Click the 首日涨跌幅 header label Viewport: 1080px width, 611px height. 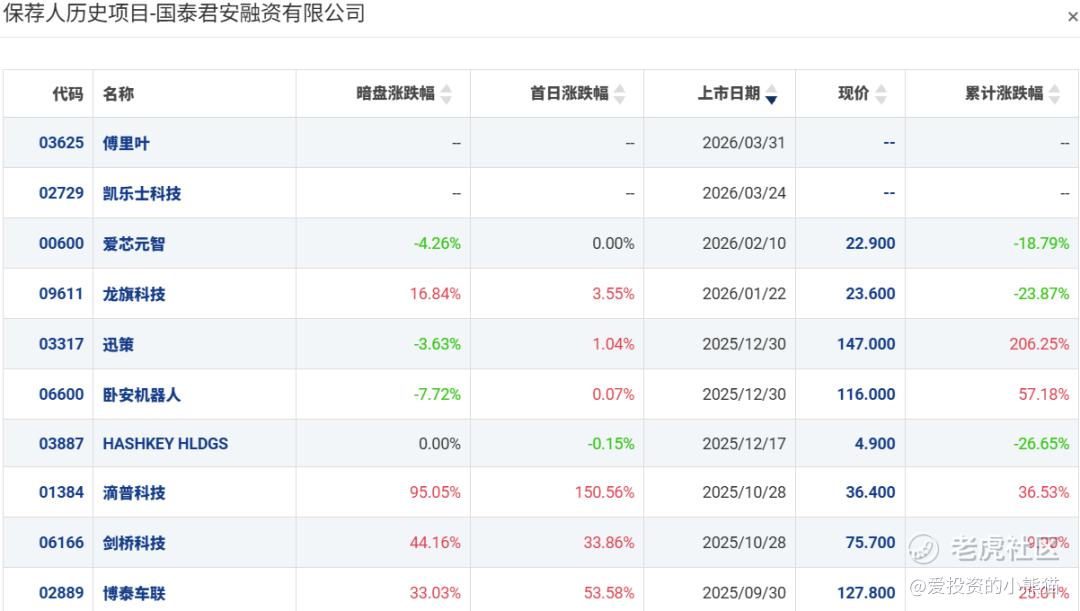[569, 93]
